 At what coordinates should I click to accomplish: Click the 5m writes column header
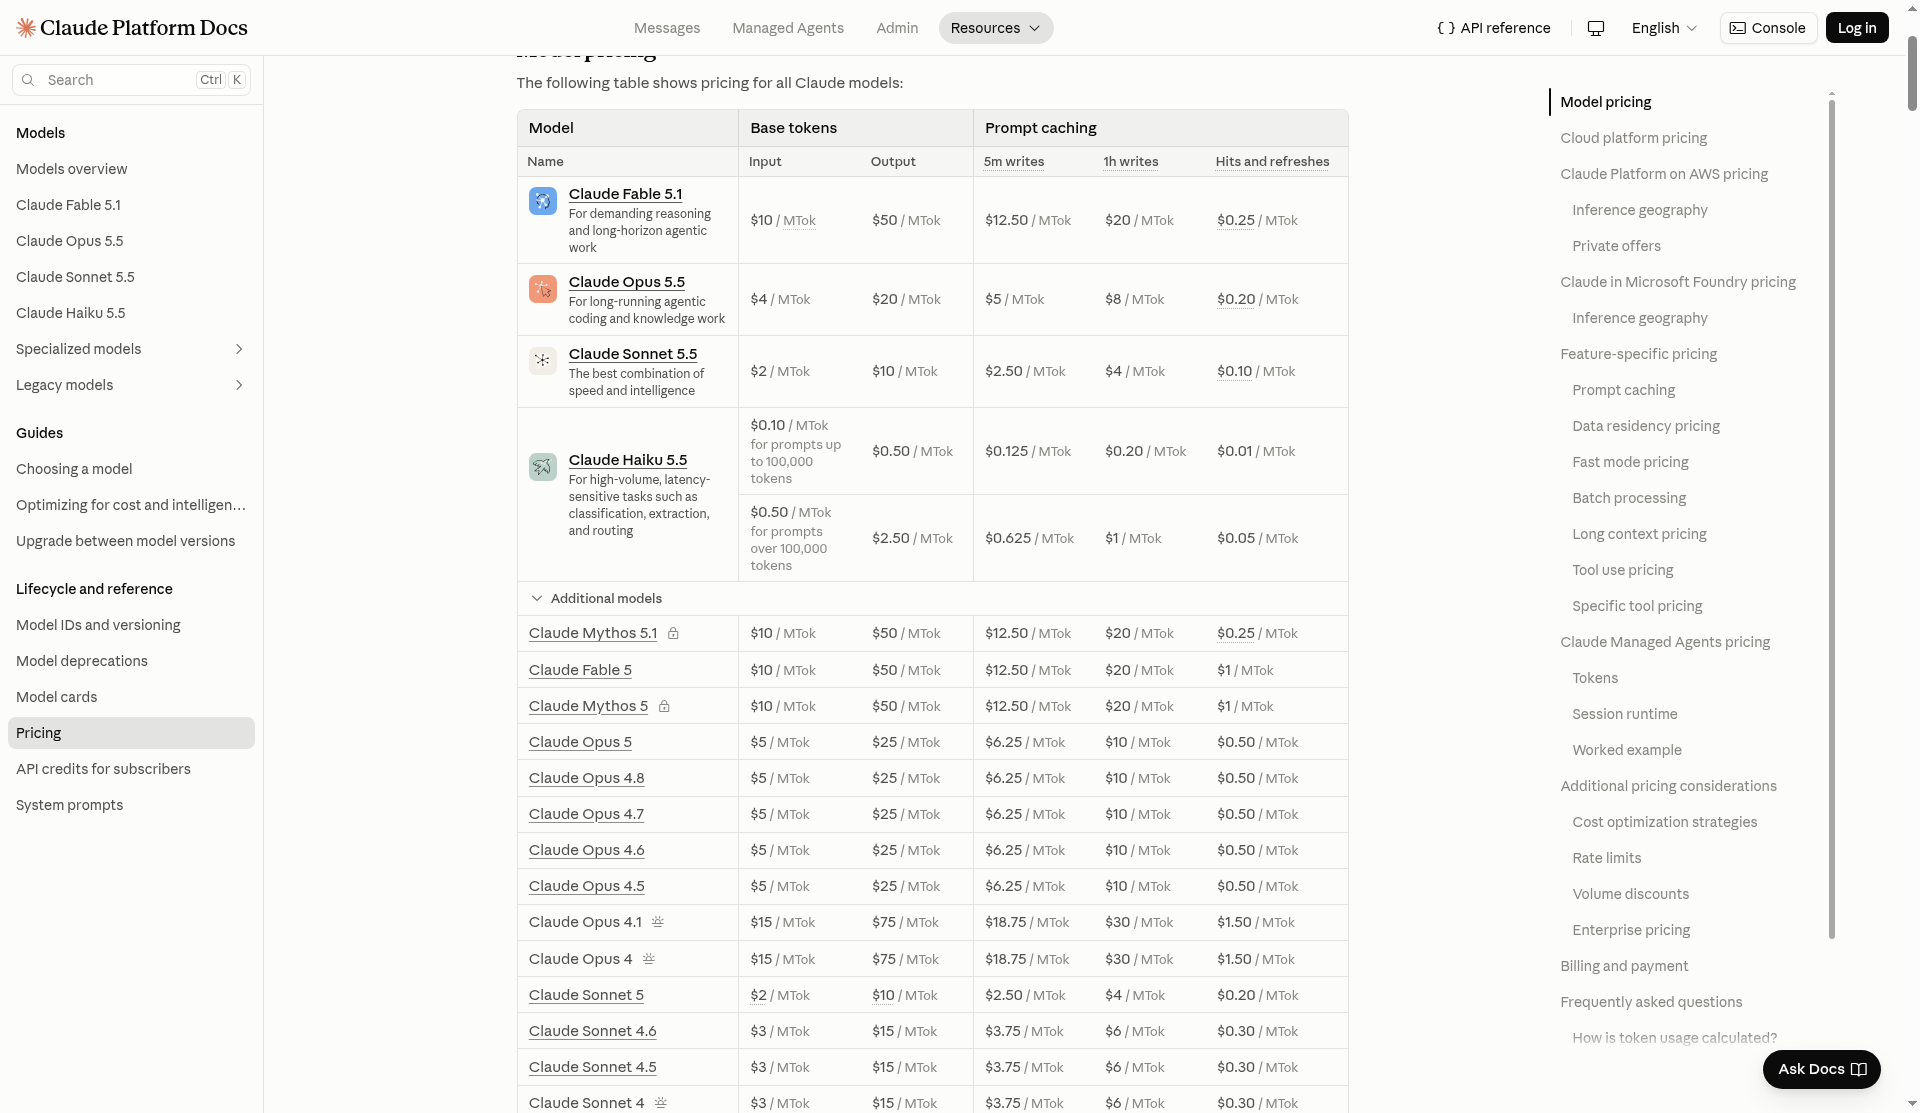[1014, 162]
